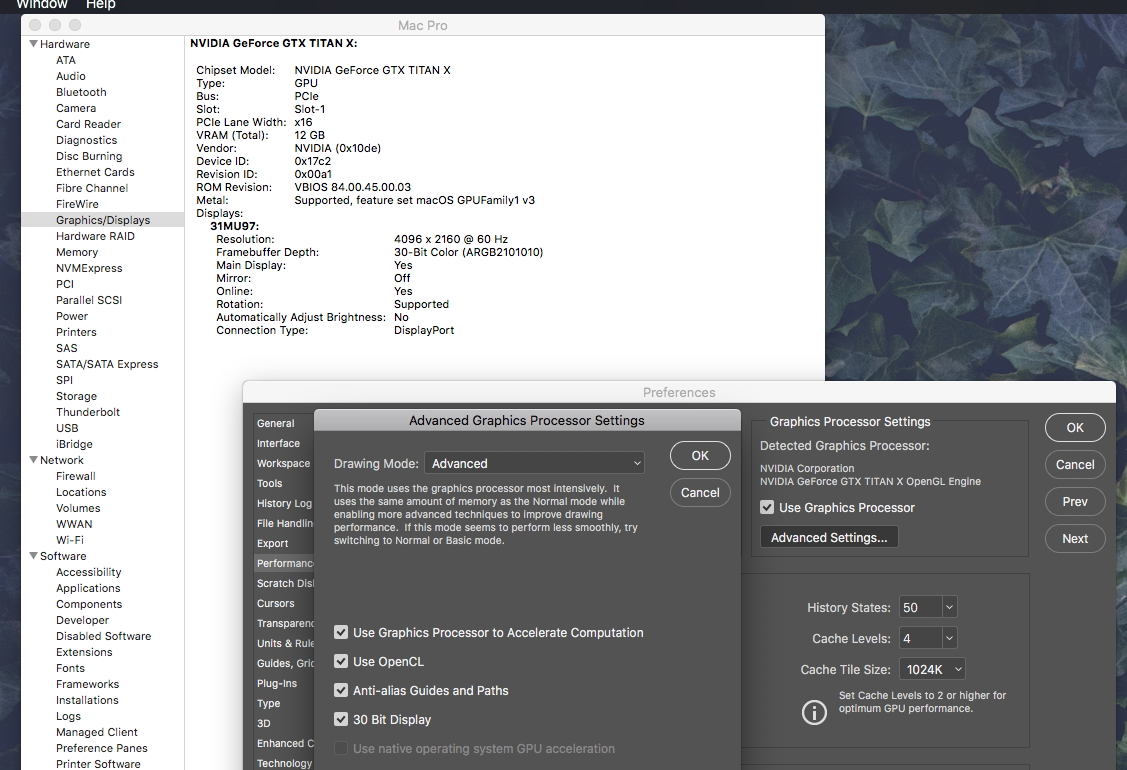Click the Next button in Preferences
Image resolution: width=1127 pixels, height=770 pixels.
click(1075, 538)
